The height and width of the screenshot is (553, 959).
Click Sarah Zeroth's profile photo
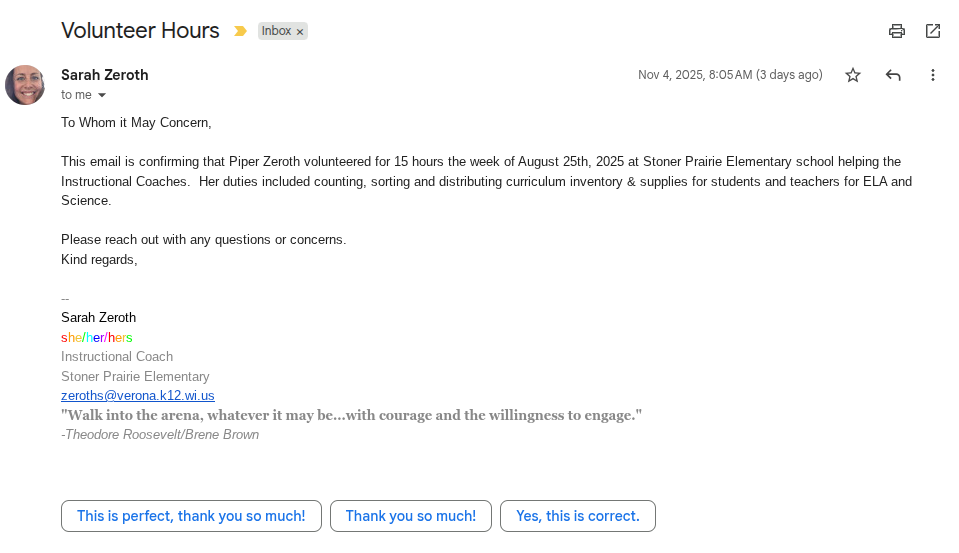pyautogui.click(x=25, y=85)
